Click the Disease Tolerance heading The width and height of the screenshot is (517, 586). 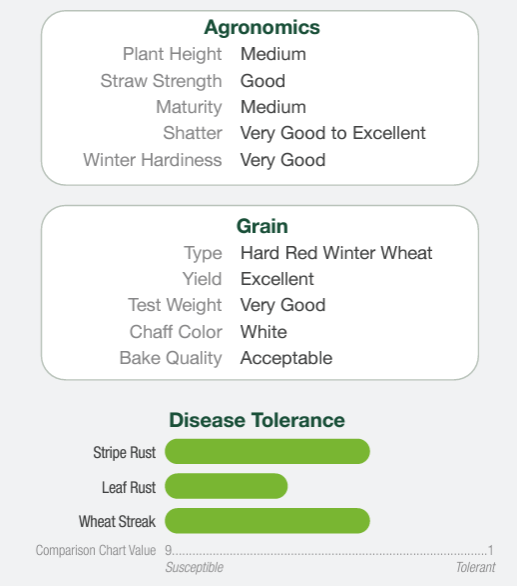coord(257,420)
